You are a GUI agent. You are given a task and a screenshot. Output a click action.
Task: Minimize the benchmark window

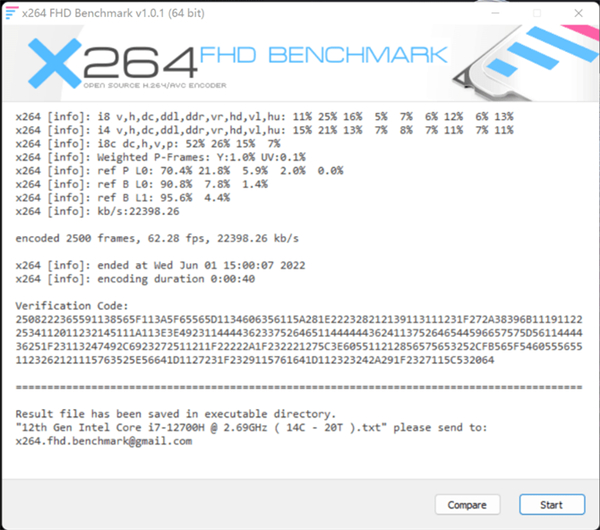496,13
